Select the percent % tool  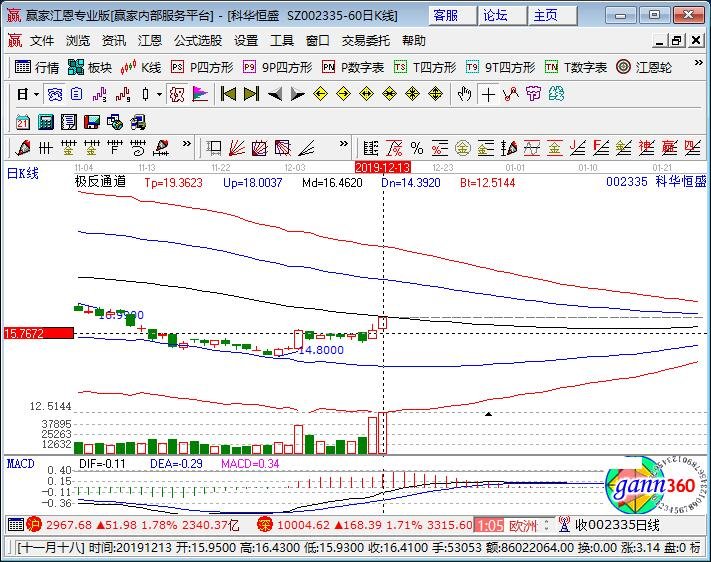pyautogui.click(x=417, y=148)
